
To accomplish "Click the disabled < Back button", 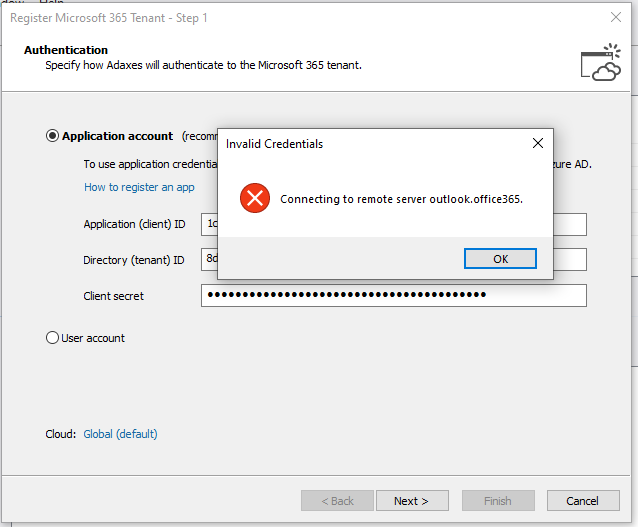I will click(337, 501).
